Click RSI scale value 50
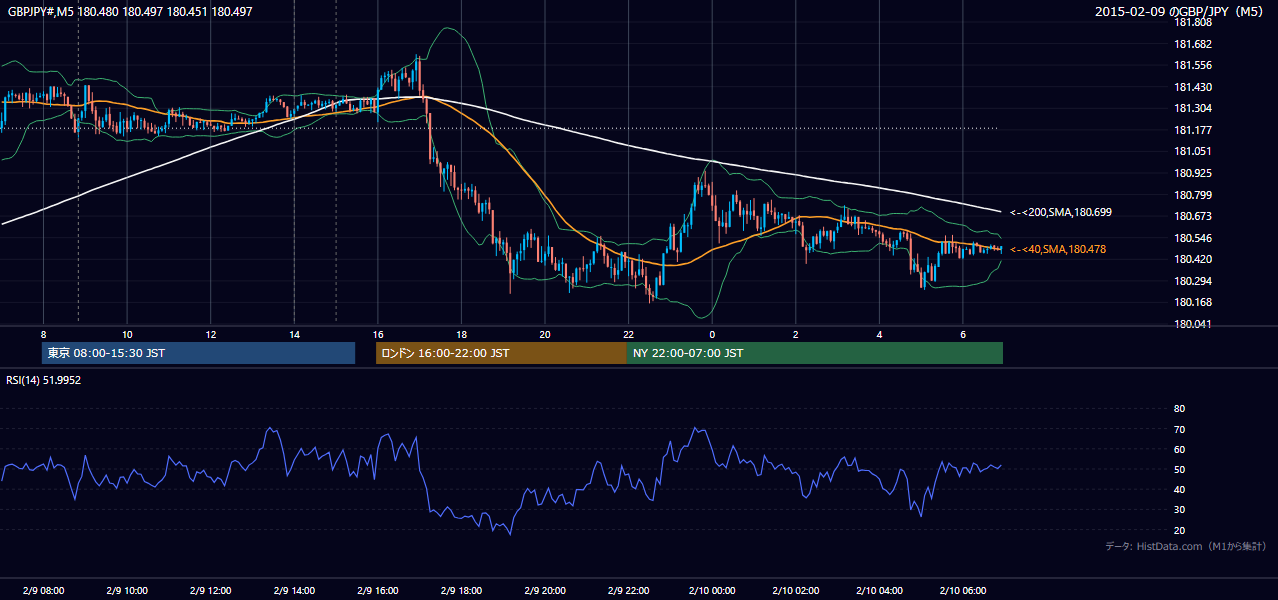The height and width of the screenshot is (600, 1278). 1179,469
